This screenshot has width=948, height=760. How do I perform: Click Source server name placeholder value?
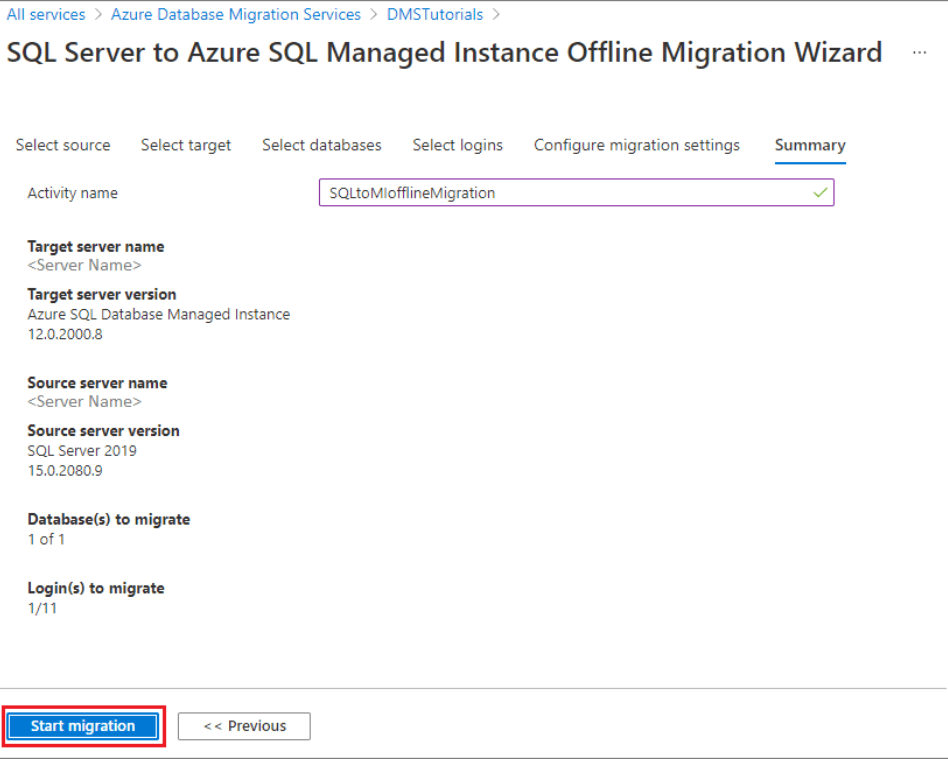tap(84, 401)
